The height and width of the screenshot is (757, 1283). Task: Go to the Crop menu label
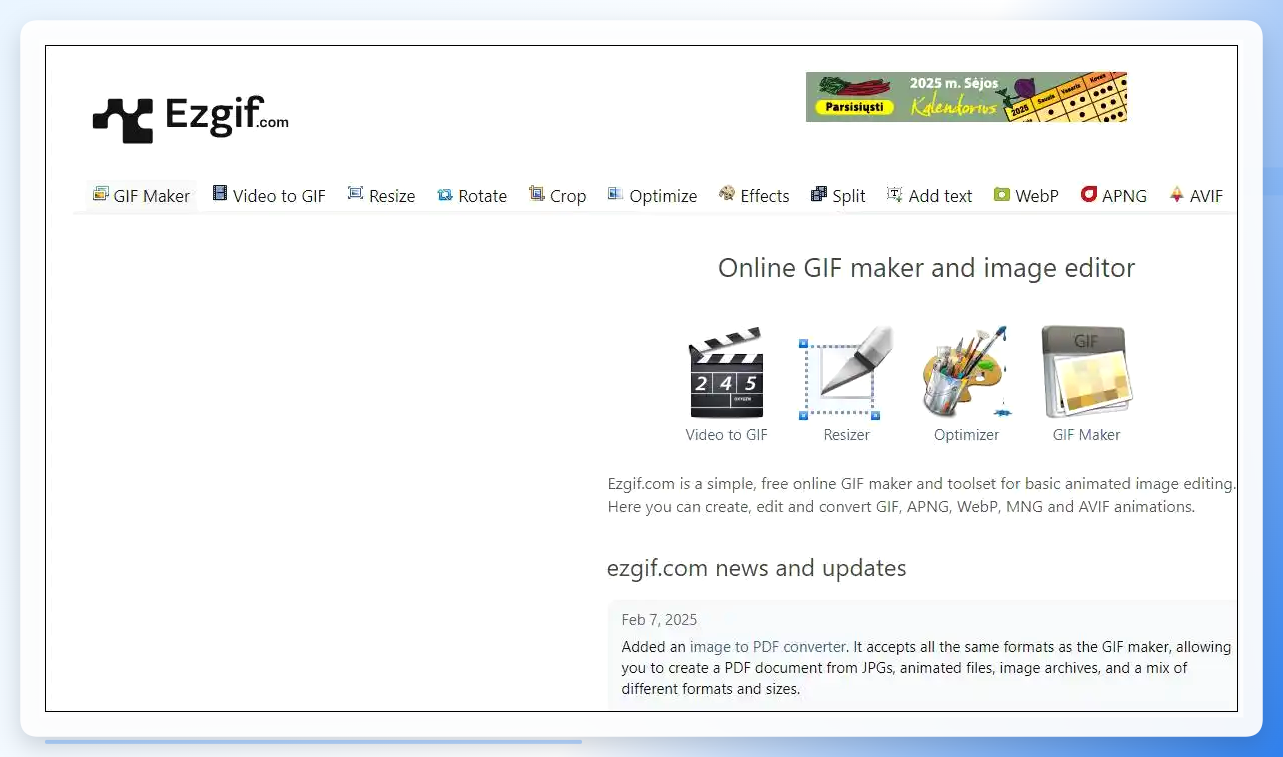point(568,196)
